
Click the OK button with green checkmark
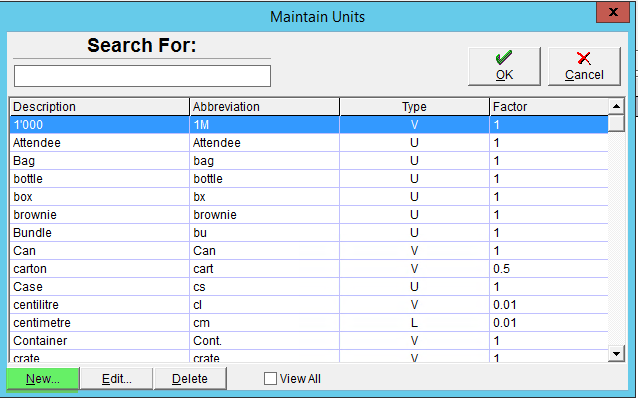[504, 66]
